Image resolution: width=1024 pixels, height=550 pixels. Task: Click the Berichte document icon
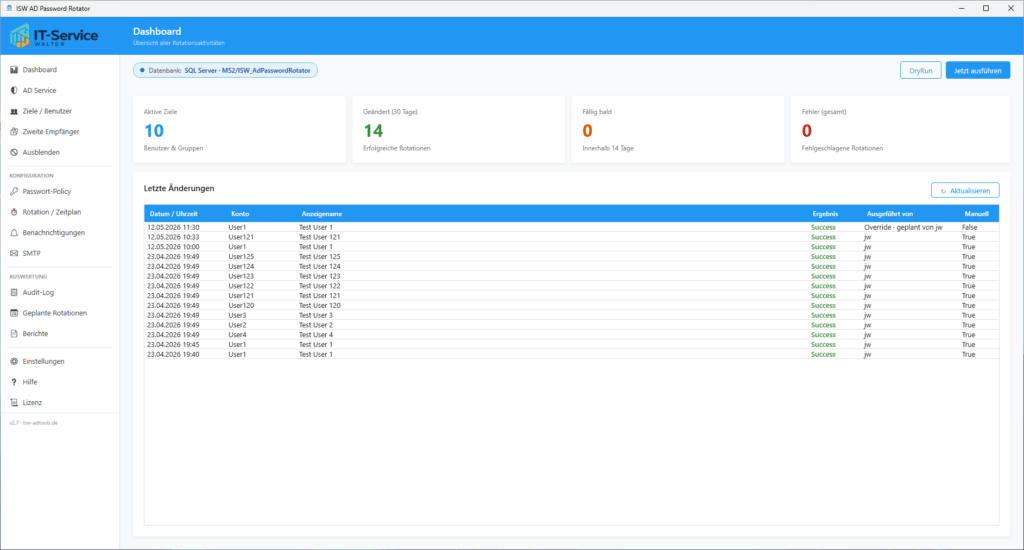tap(14, 334)
